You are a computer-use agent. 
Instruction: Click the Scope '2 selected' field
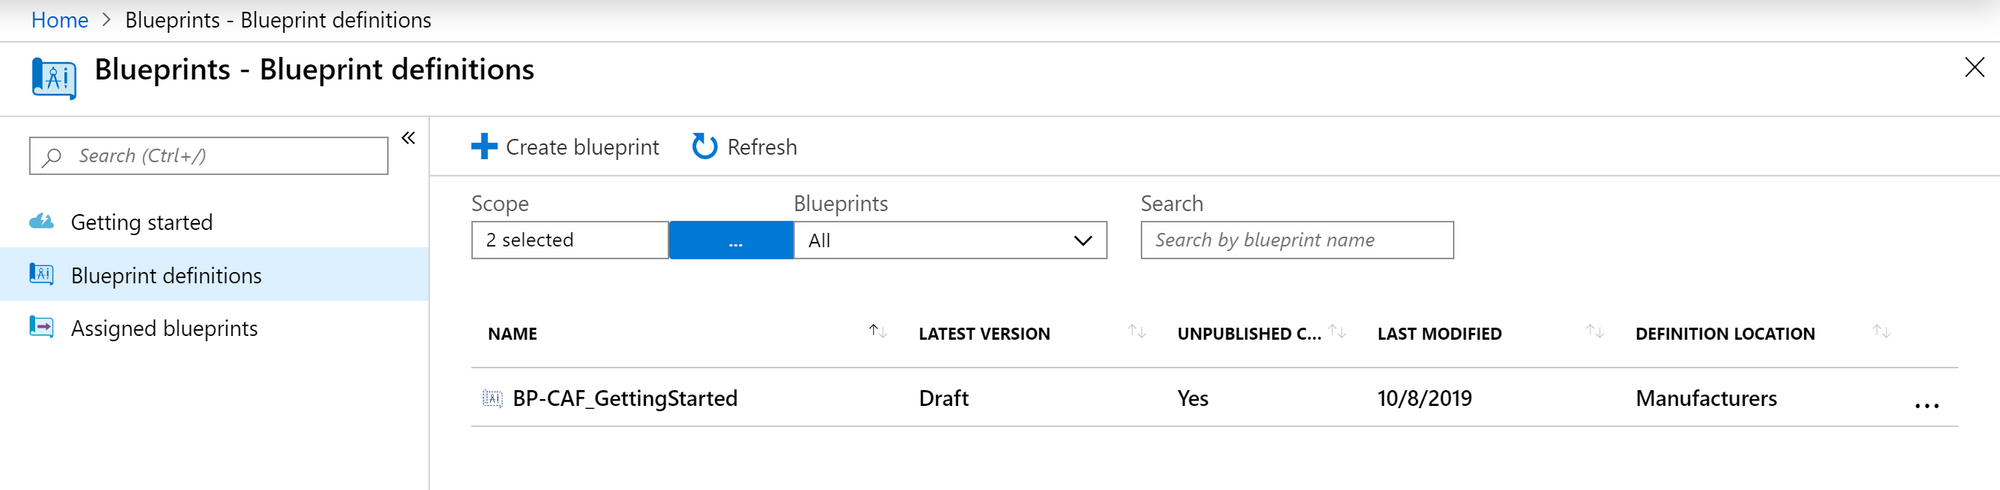click(570, 240)
